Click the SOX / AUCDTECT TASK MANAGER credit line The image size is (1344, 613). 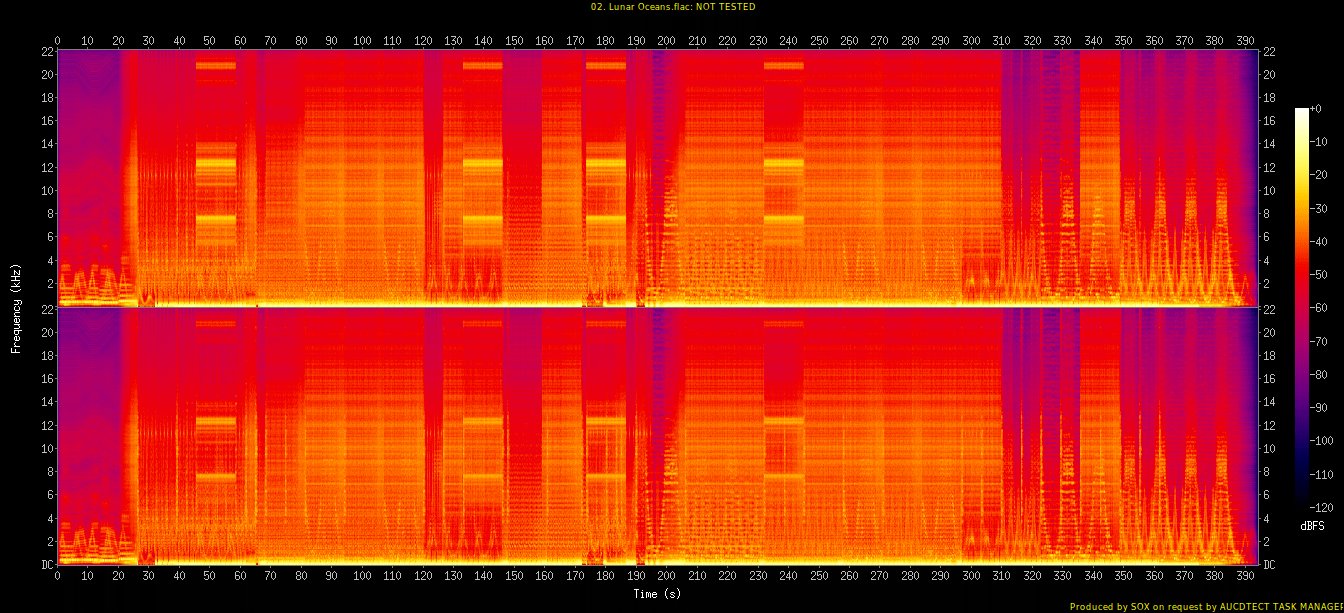(x=1206, y=606)
